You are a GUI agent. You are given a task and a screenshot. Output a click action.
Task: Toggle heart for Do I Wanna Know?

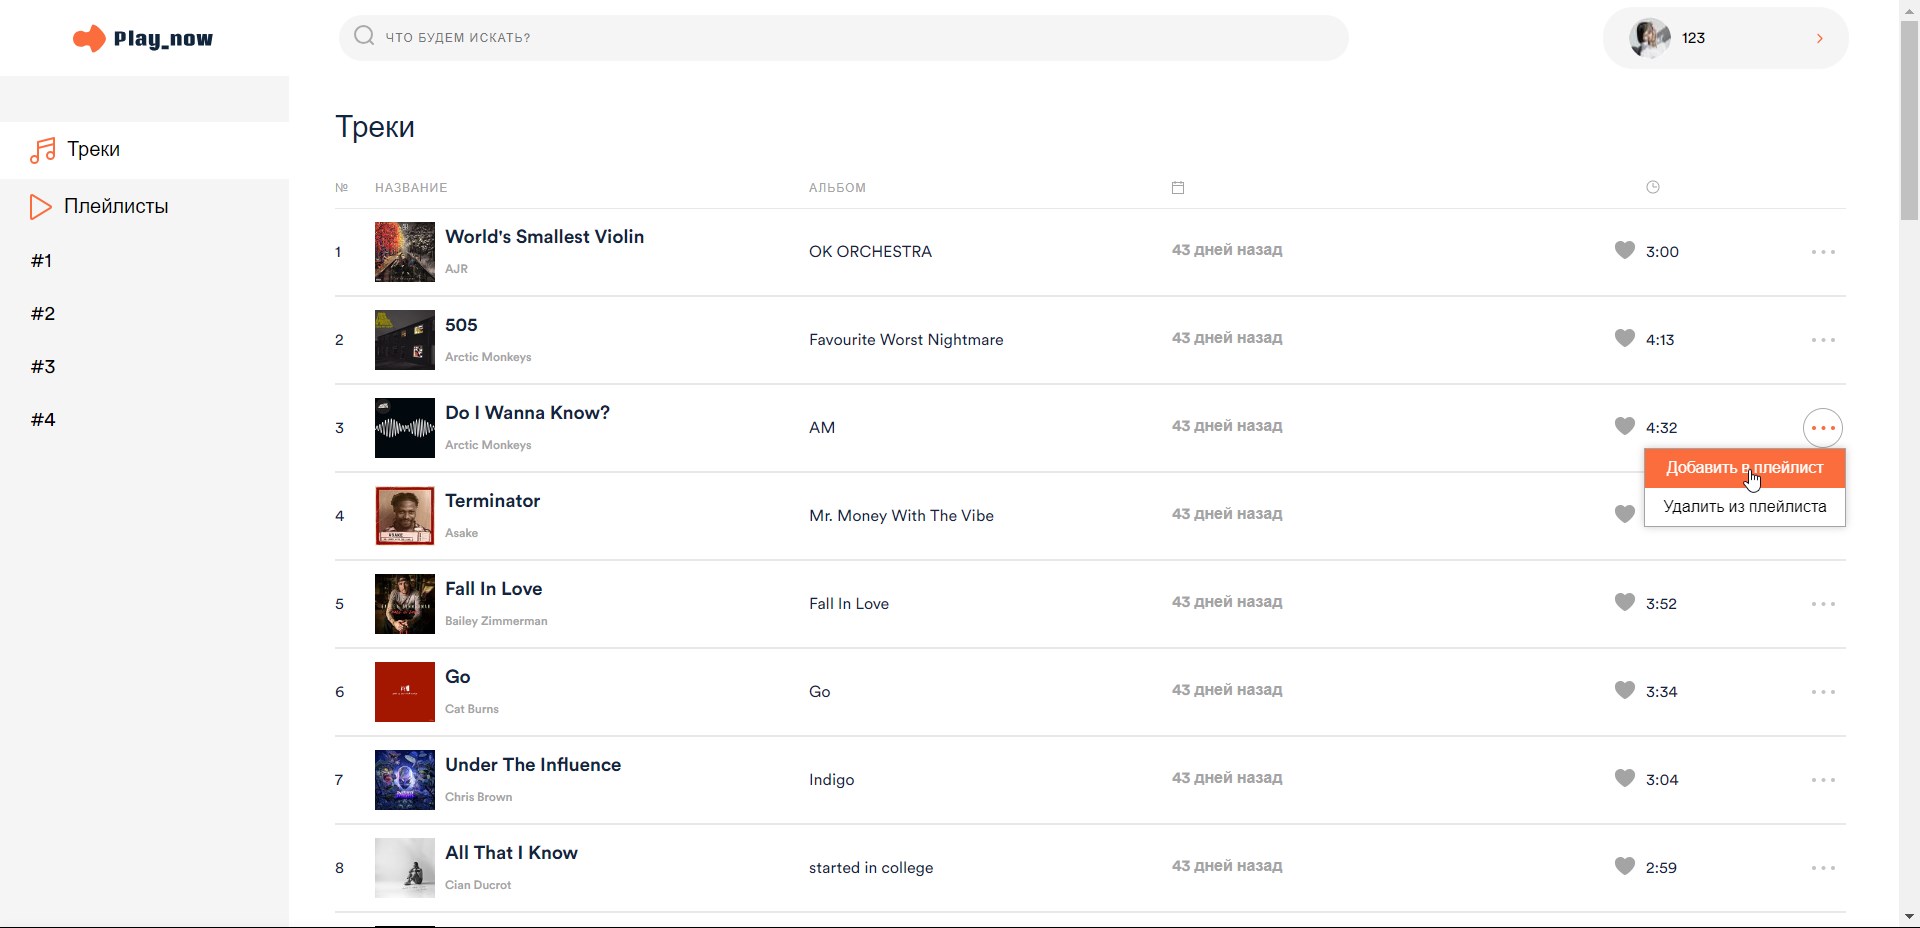1625,427
